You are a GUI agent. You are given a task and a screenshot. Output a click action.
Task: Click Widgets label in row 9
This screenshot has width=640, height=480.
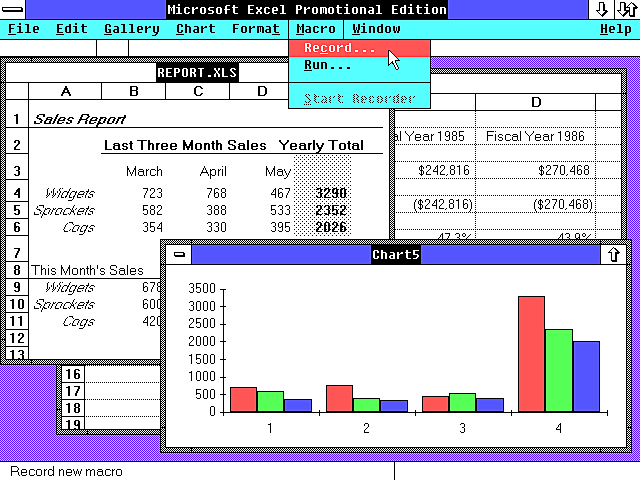tap(70, 287)
